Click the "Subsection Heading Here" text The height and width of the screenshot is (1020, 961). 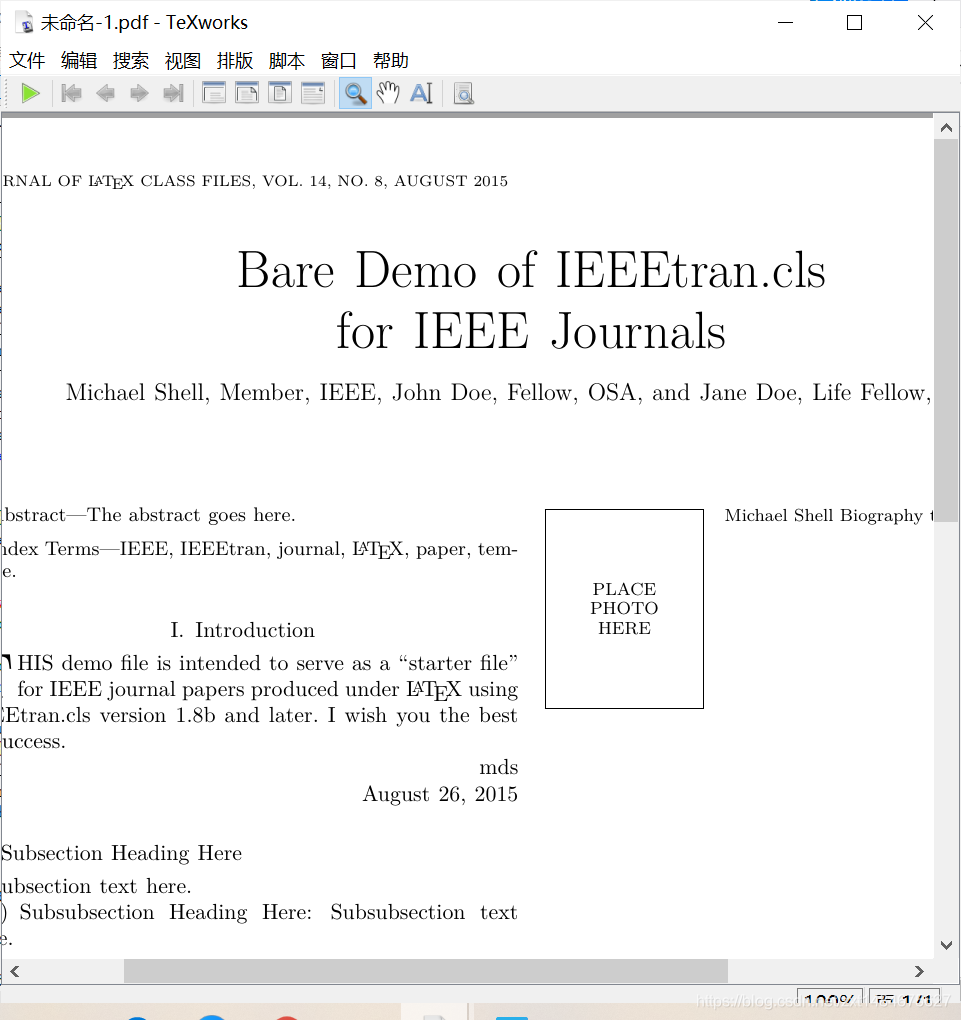point(122,853)
